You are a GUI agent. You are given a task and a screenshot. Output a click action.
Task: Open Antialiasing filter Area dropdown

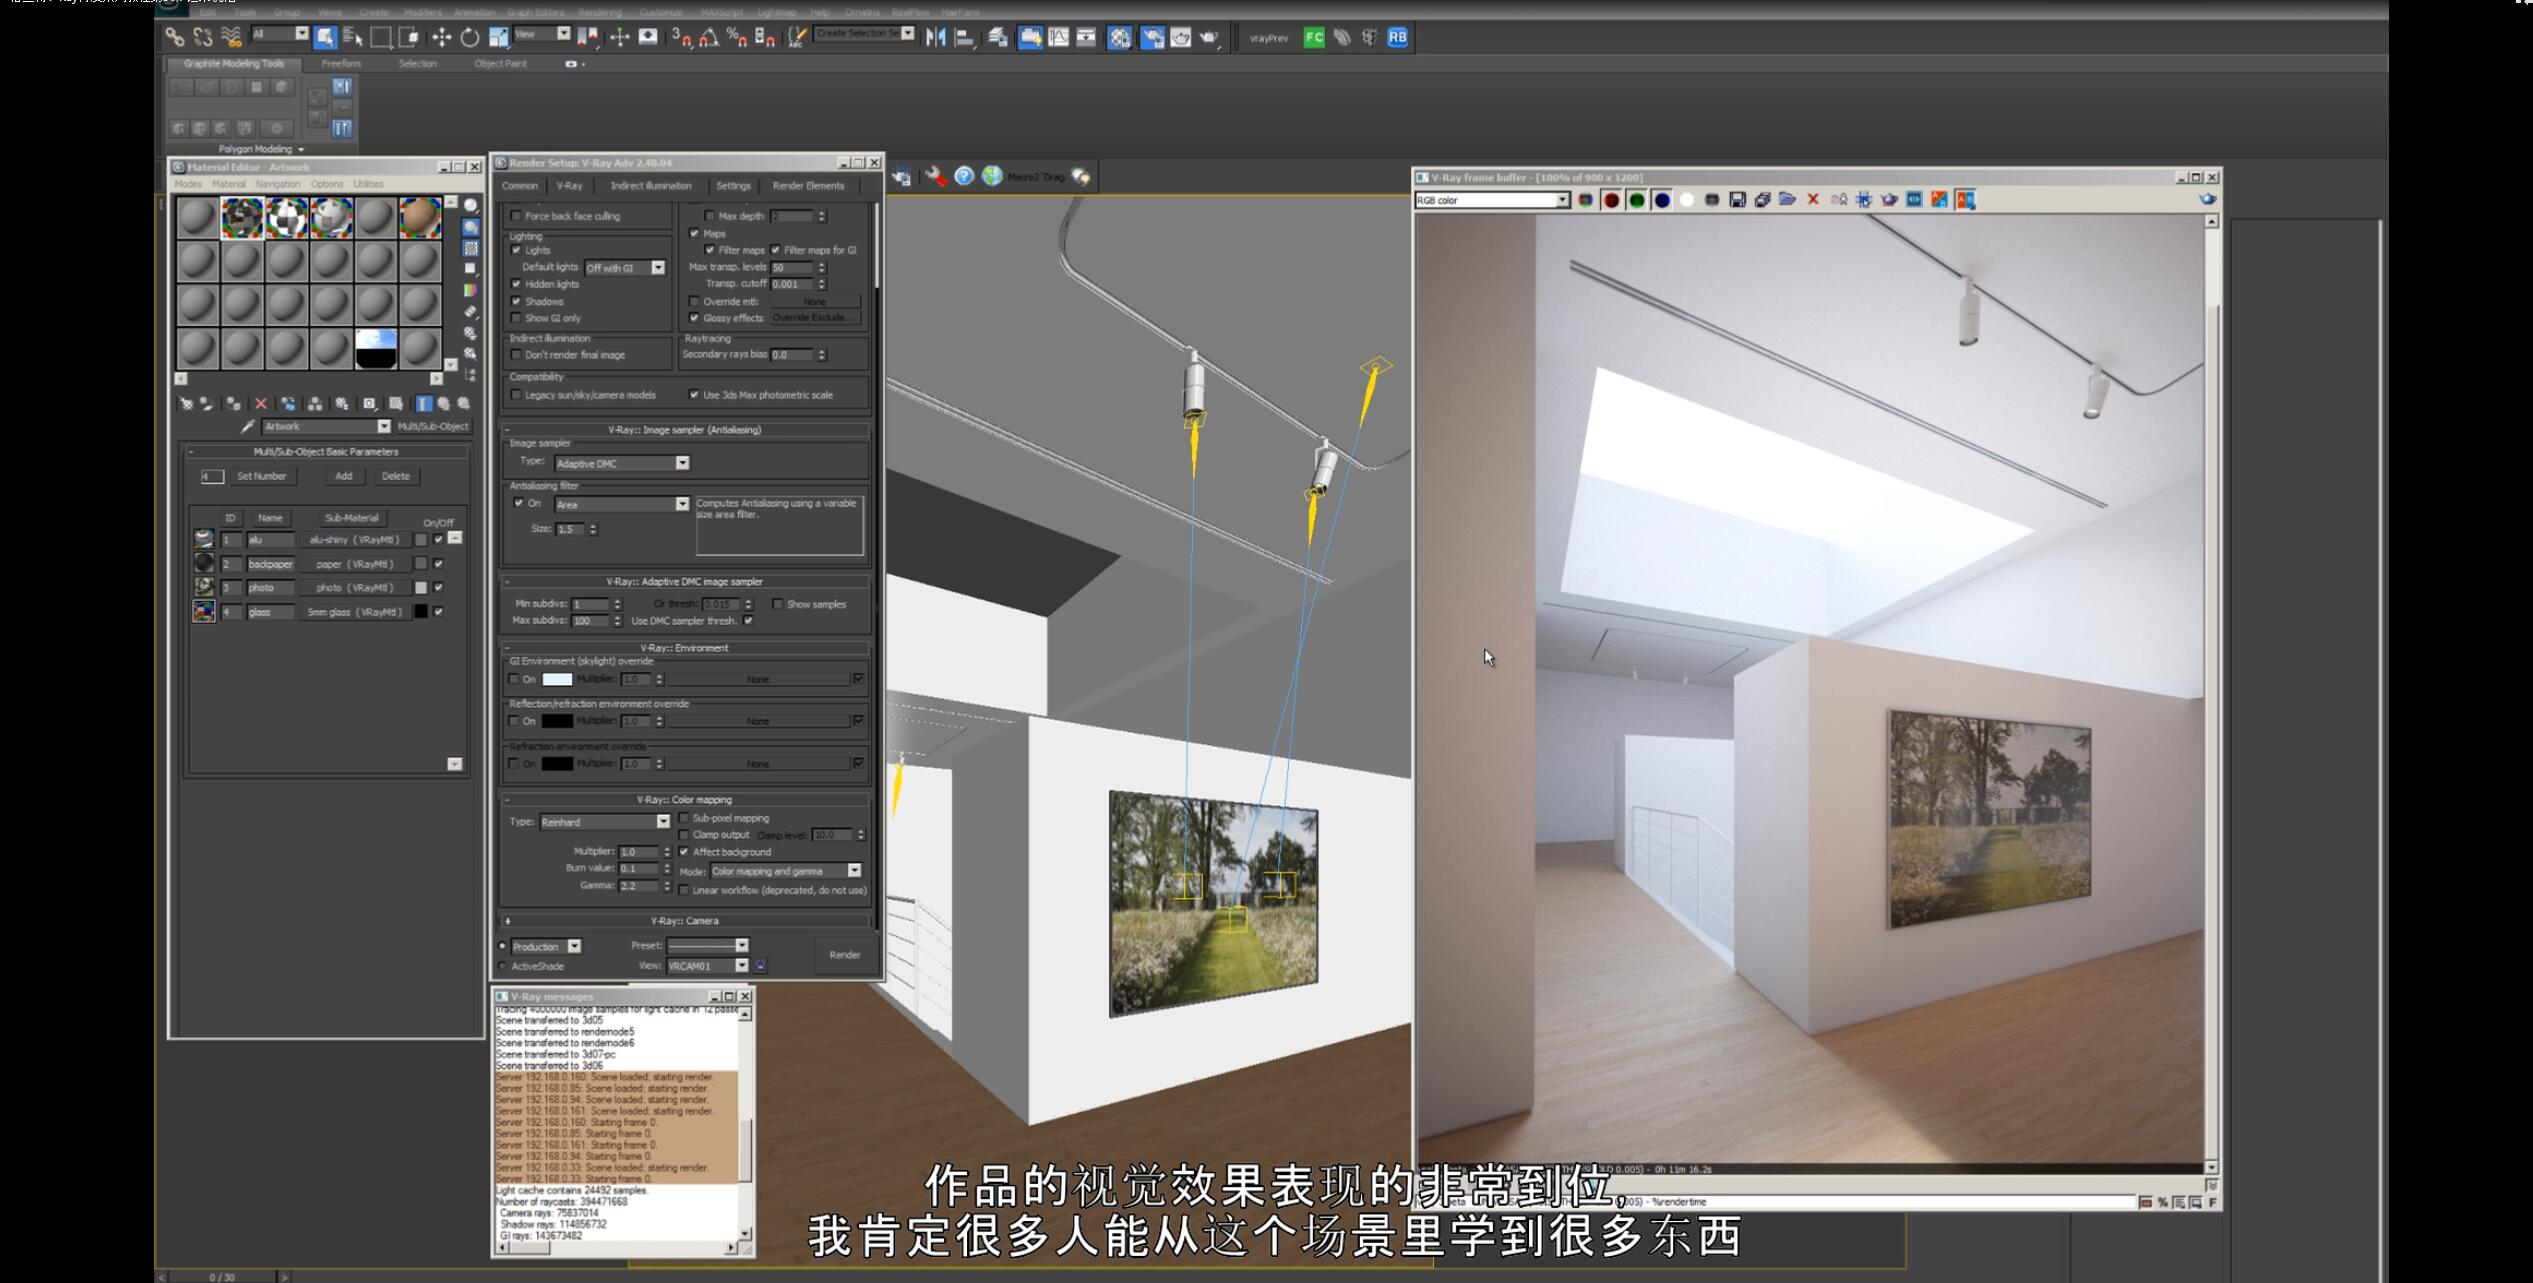[621, 504]
